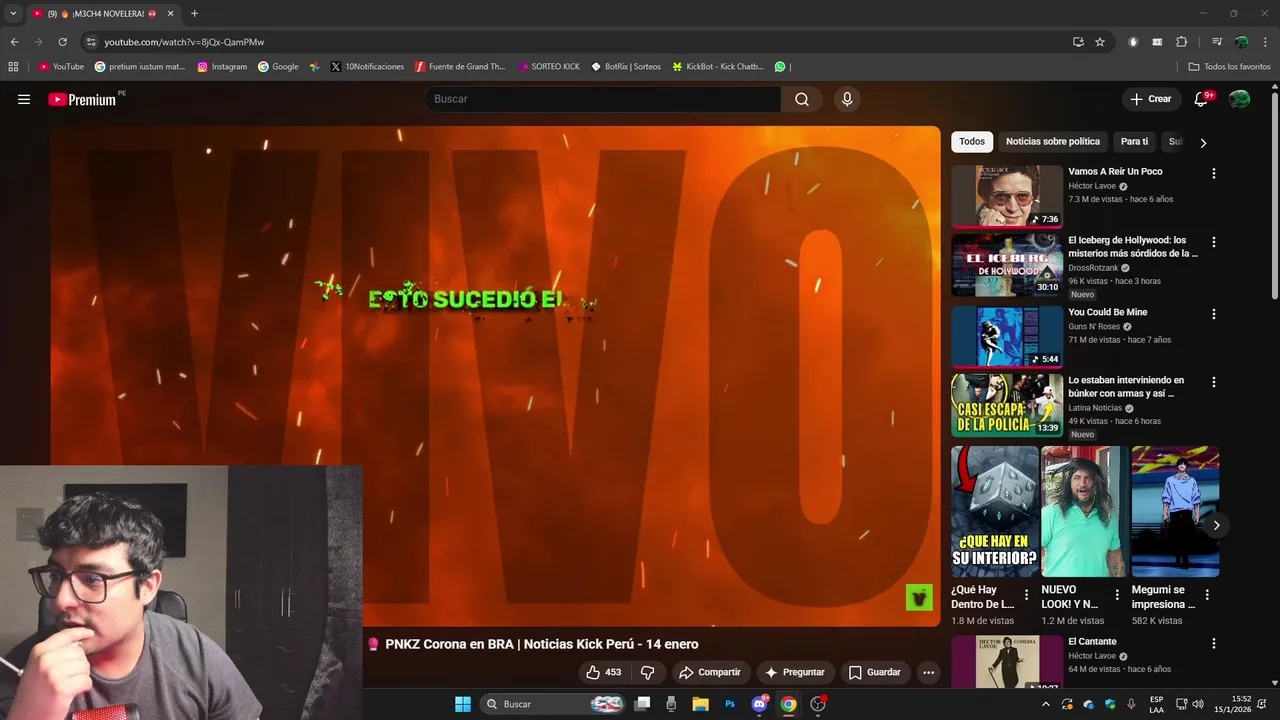Open YouTube bookmark in the bookmarks bar
Screen dimensions: 1280x720
click(x=61, y=67)
